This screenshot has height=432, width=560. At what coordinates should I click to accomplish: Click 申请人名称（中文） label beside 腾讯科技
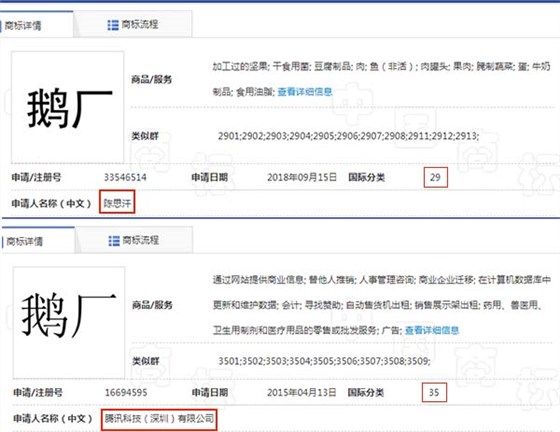[53, 418]
